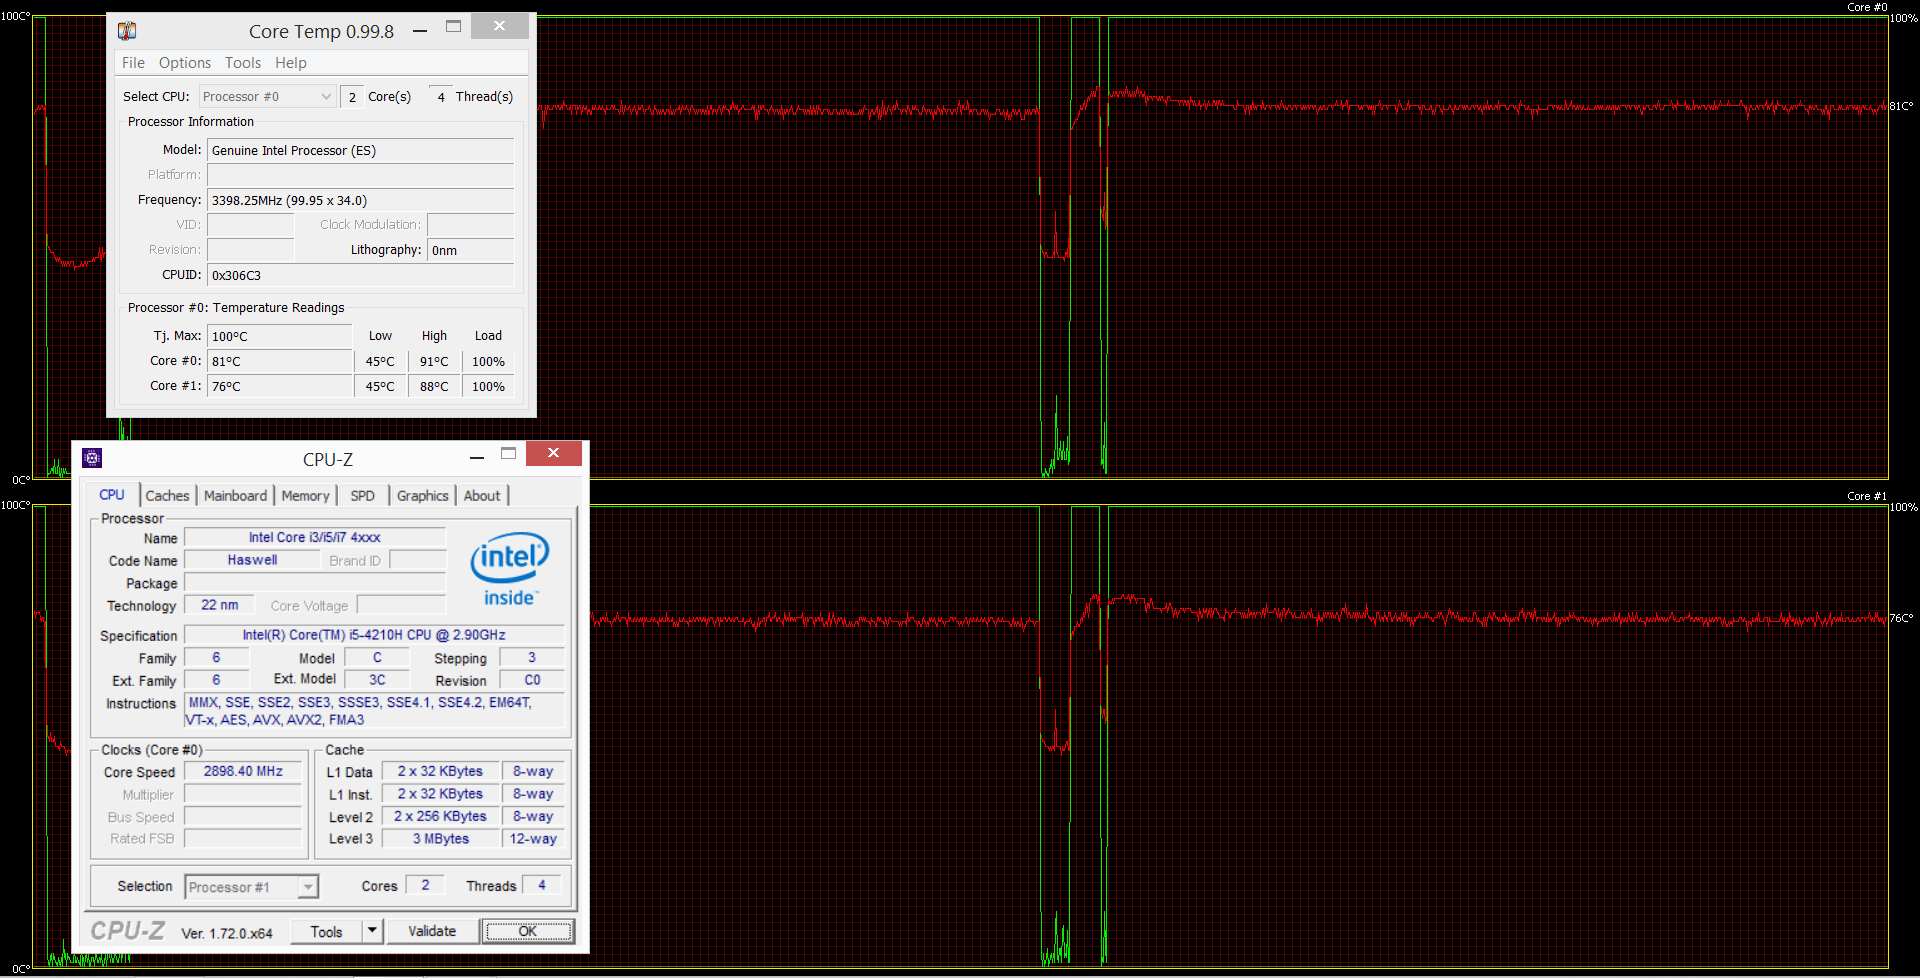Screen dimensions: 1920x978
Task: Click the Level 3 cache value 3 MBytes
Action: tap(441, 839)
